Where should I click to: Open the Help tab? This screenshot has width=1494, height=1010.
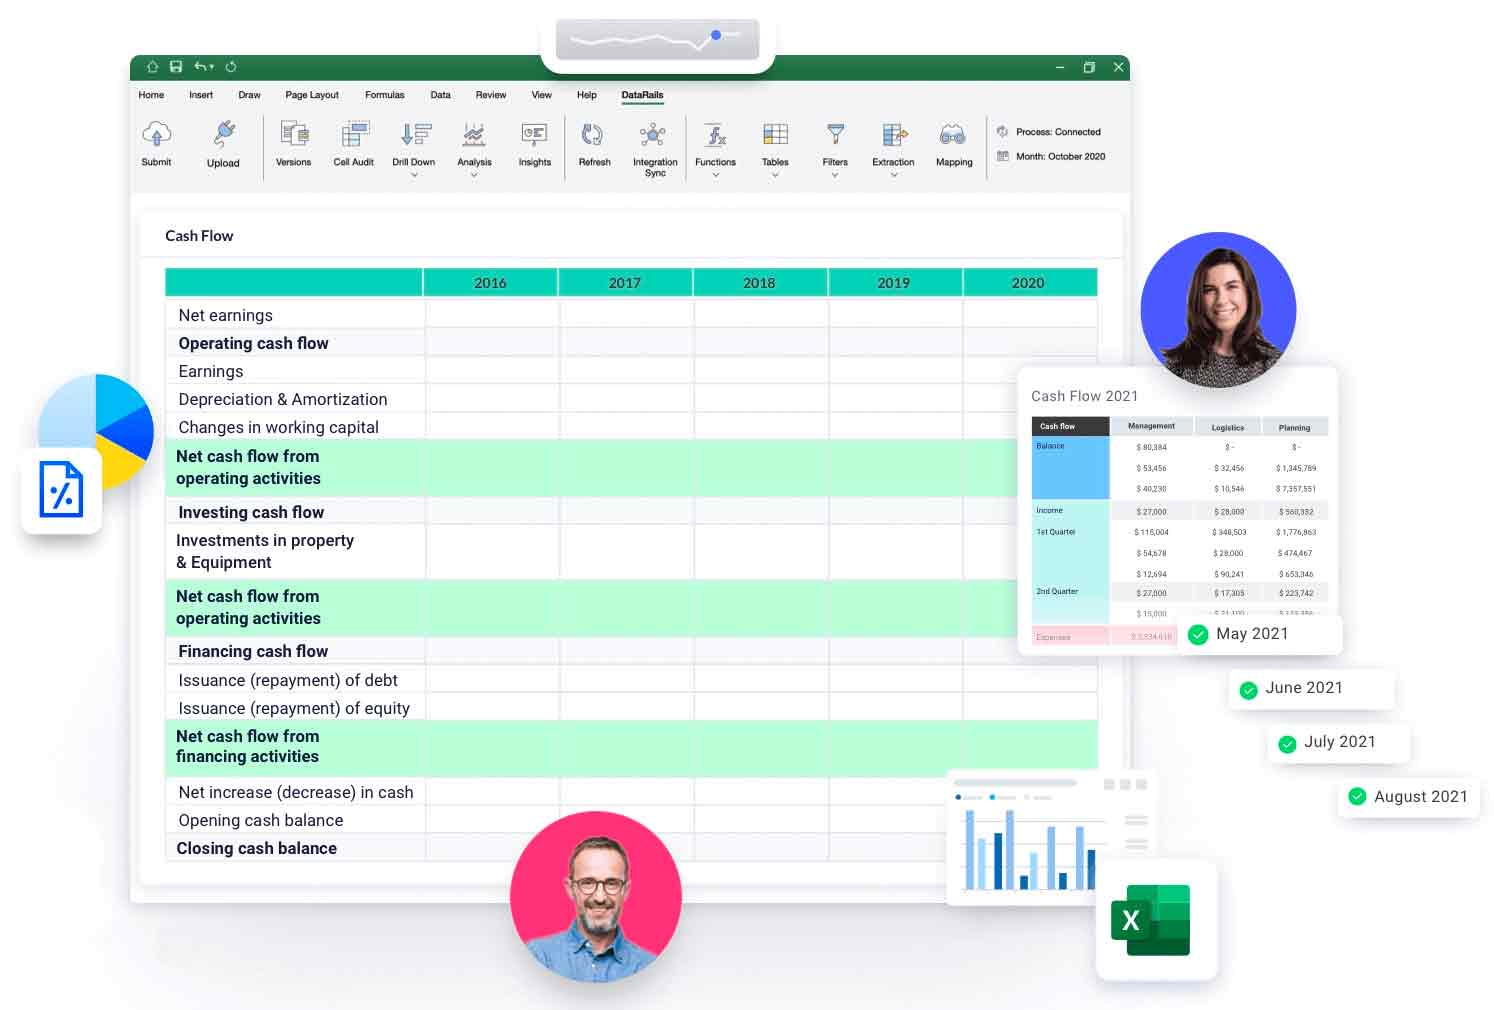click(587, 95)
